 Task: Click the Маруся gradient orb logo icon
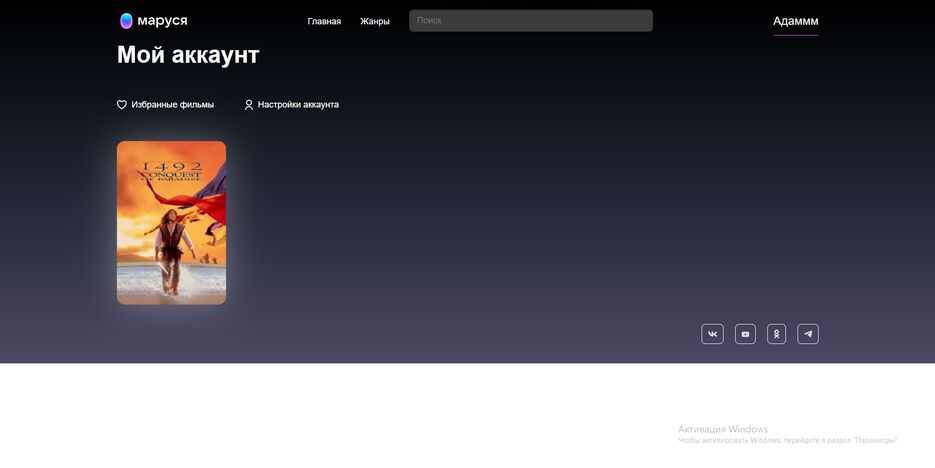[x=126, y=21]
